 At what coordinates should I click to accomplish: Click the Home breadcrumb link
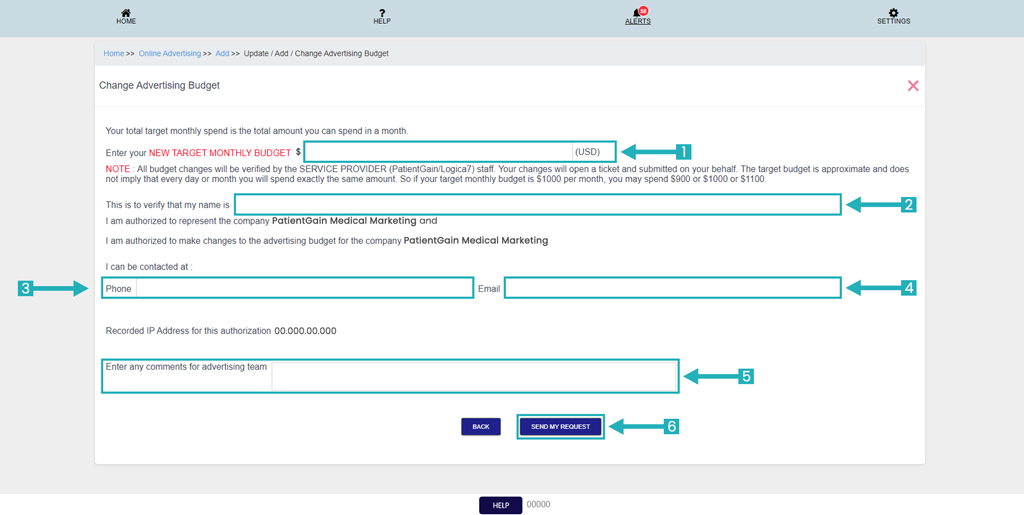[x=113, y=53]
